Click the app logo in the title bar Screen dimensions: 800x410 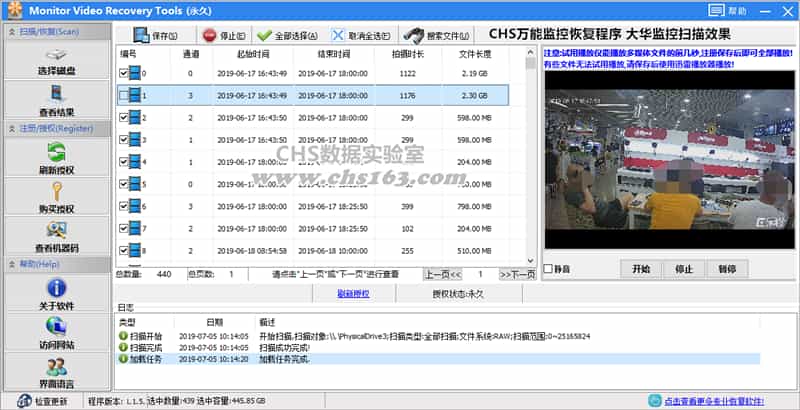(x=15, y=10)
